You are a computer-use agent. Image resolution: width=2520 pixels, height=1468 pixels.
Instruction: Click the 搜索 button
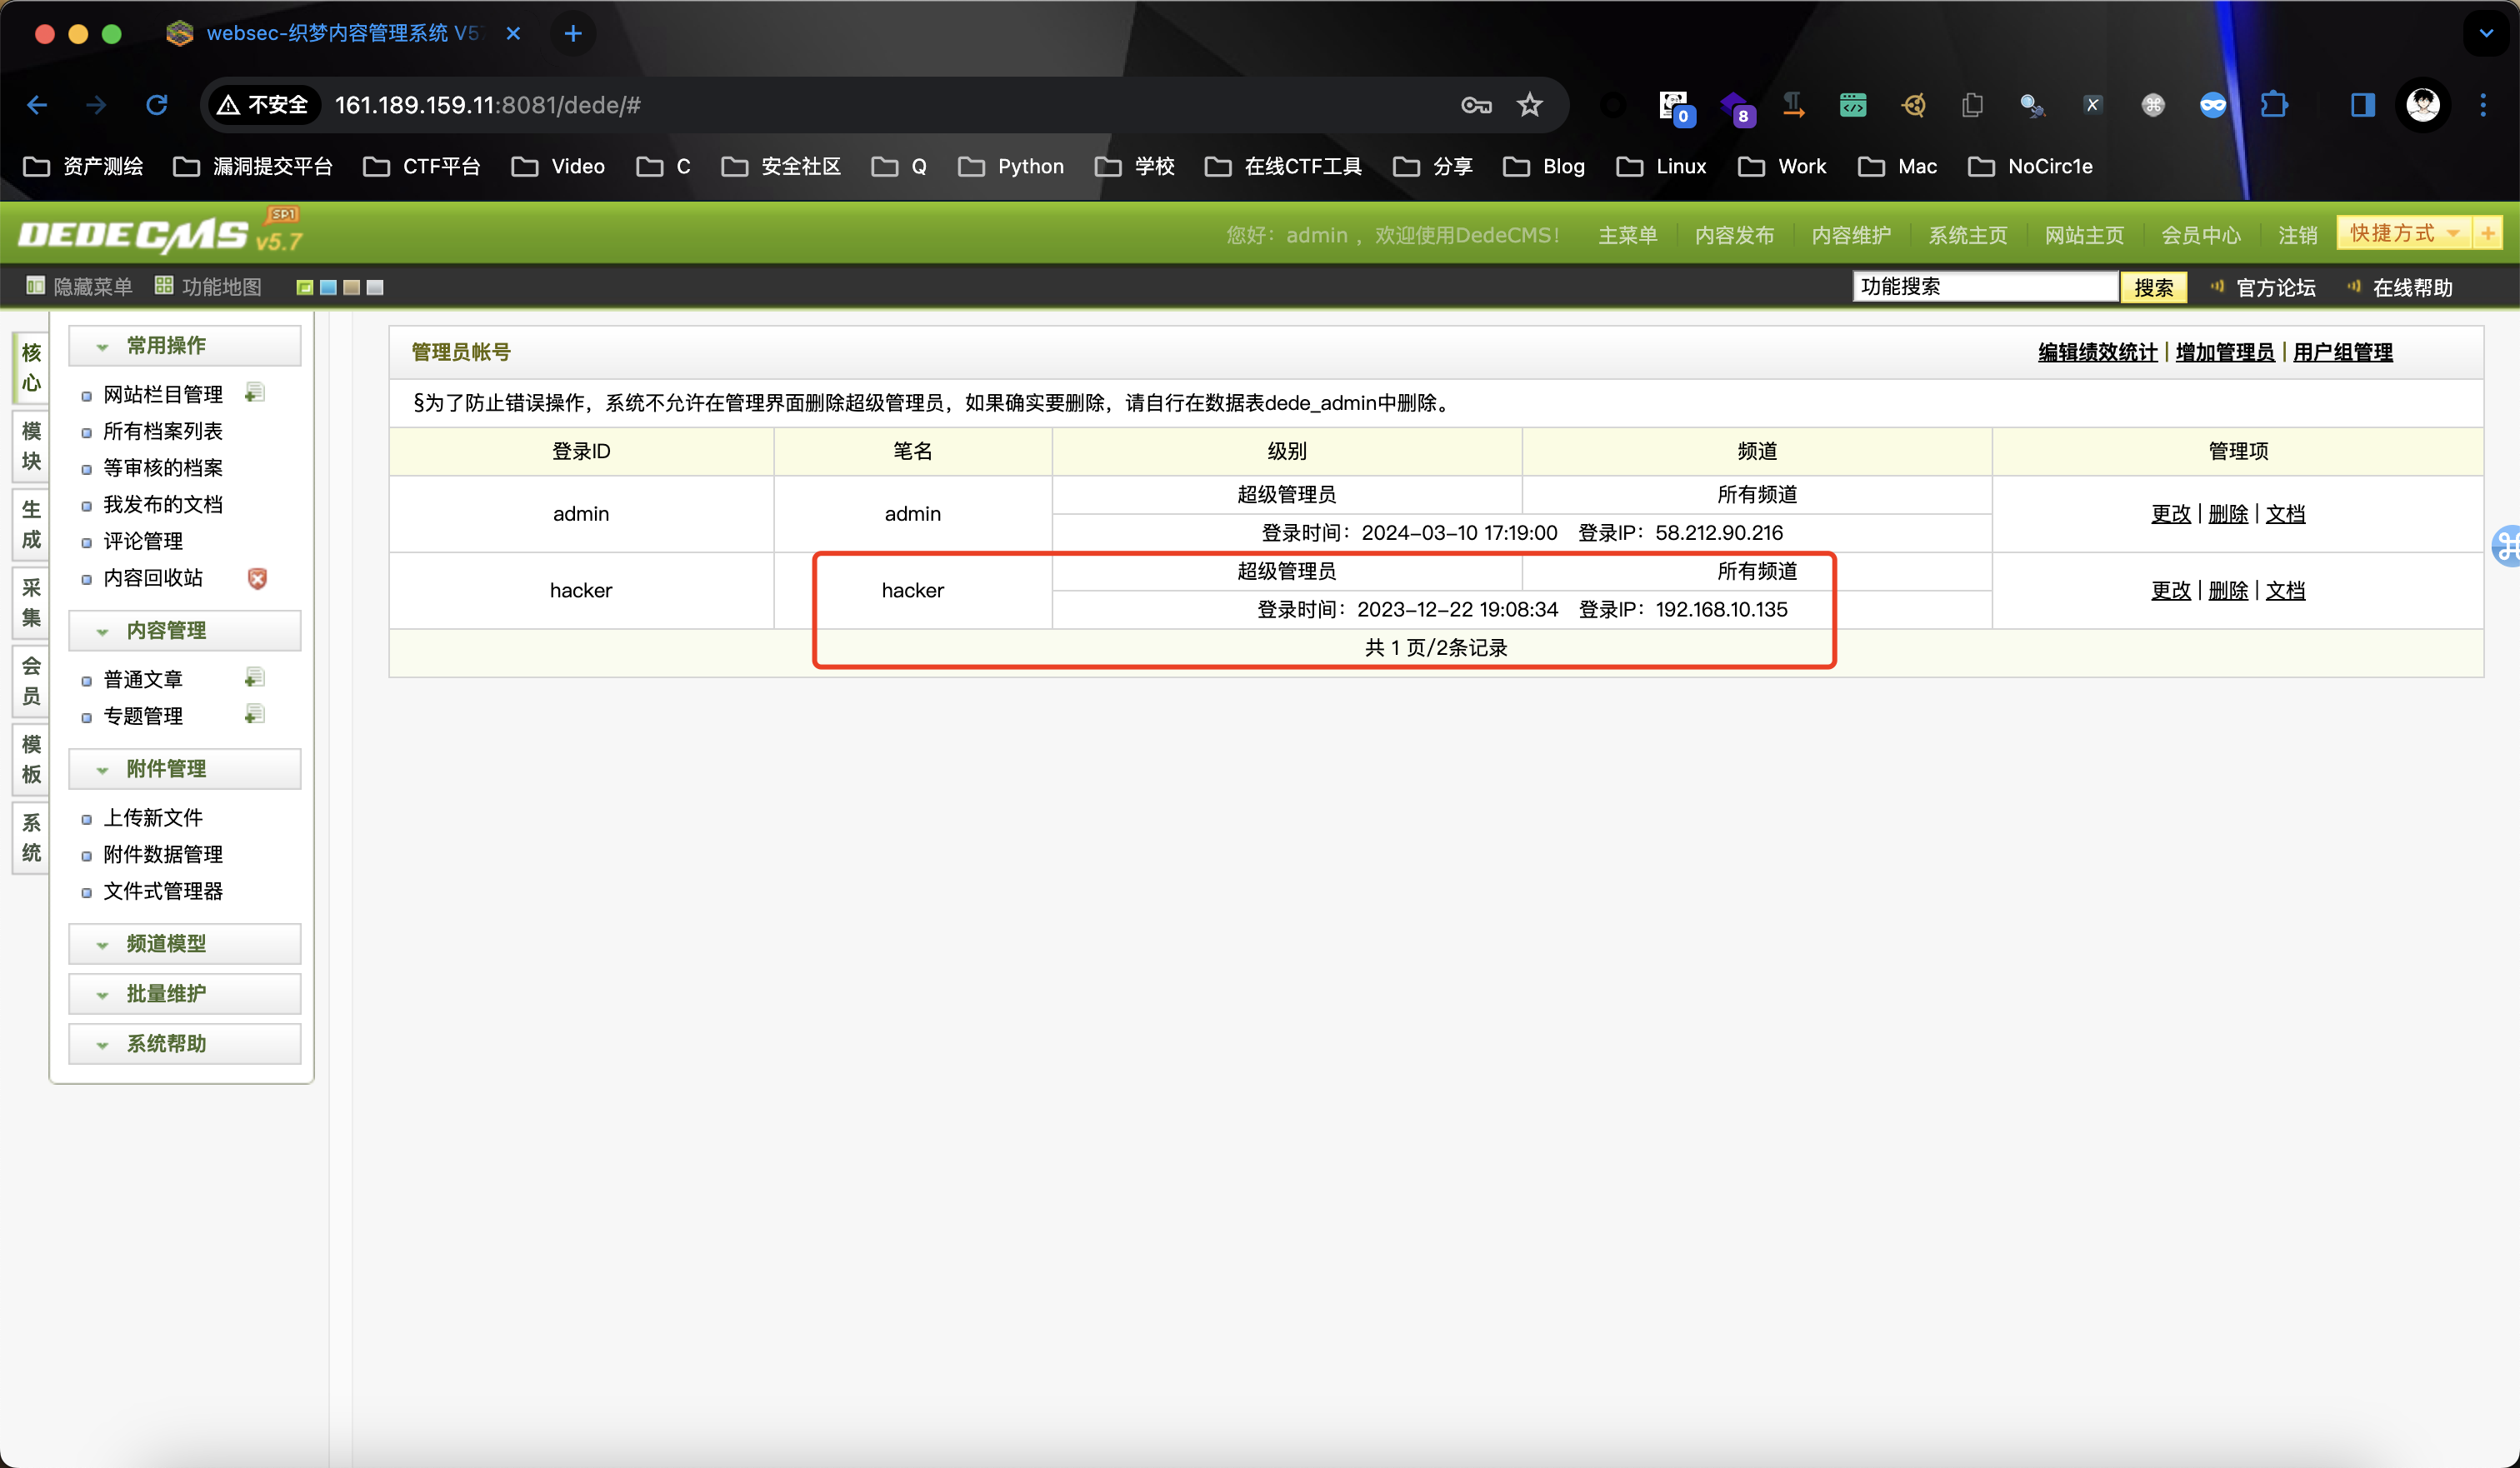[2153, 288]
